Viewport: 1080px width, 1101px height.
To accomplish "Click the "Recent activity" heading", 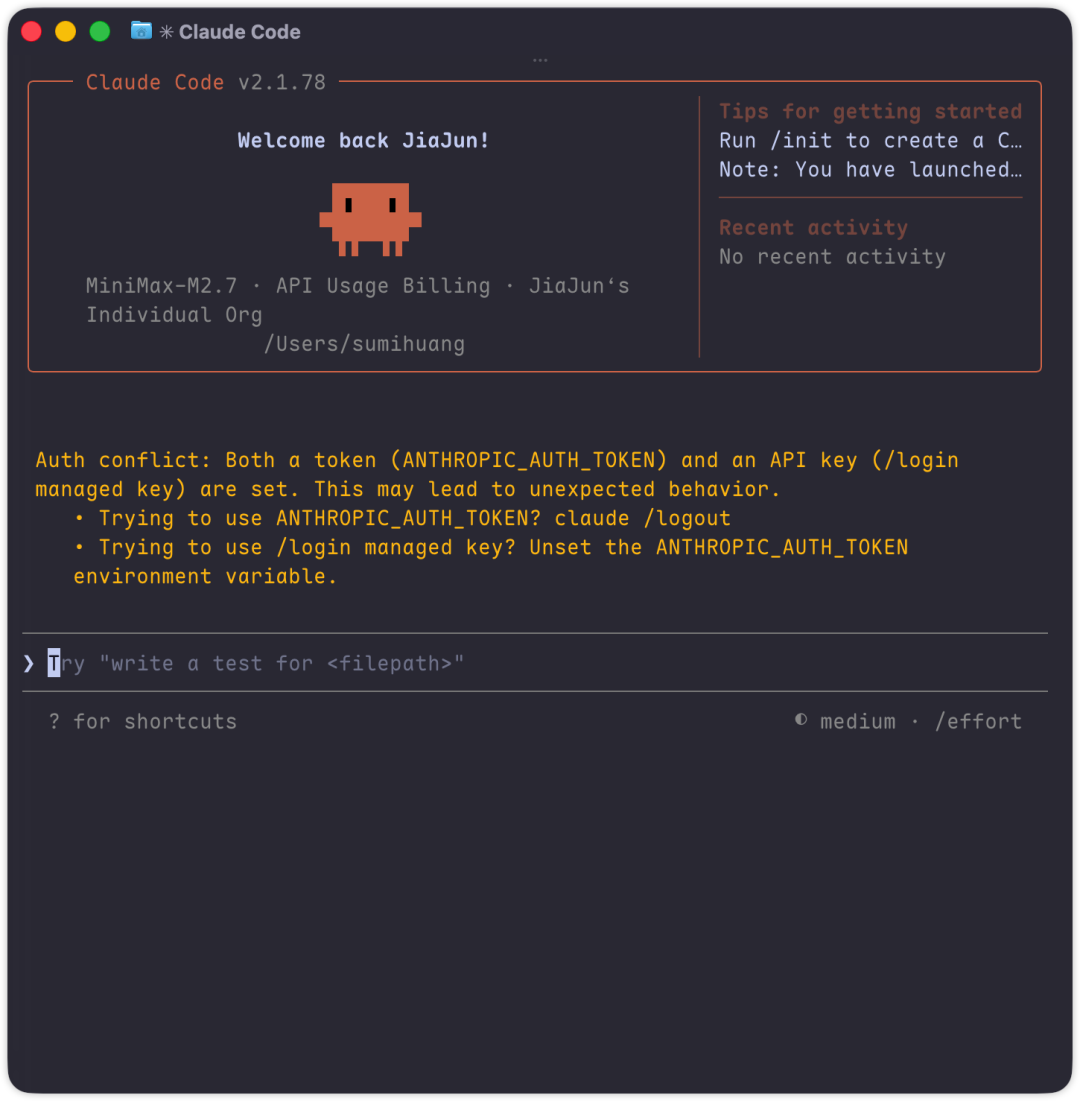I will (x=813, y=227).
